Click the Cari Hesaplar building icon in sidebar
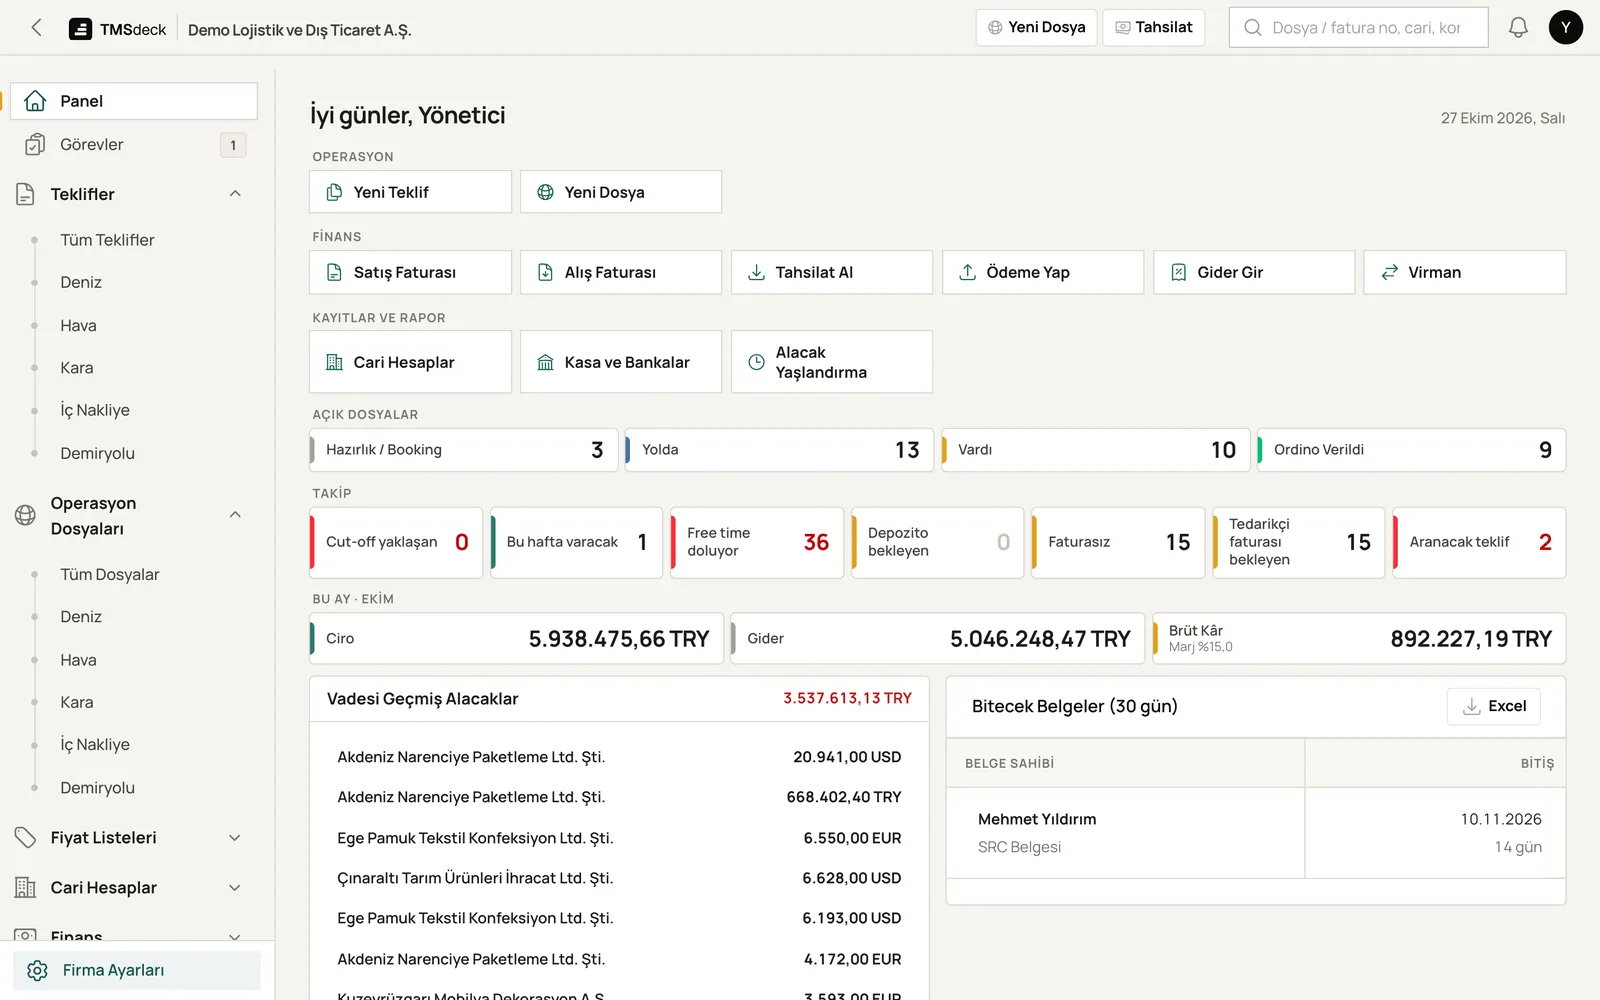This screenshot has width=1600, height=1000. [26, 888]
